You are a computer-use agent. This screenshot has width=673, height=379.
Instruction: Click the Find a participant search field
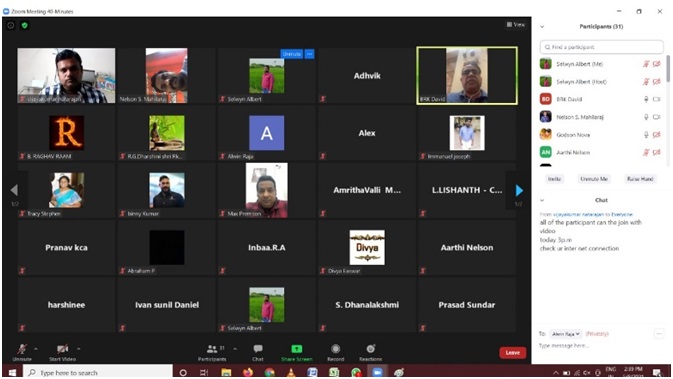coord(601,47)
